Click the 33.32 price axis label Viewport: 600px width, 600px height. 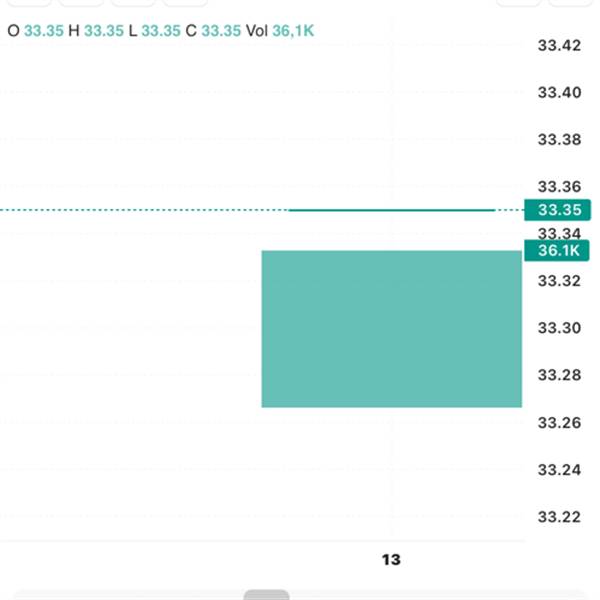tap(559, 281)
